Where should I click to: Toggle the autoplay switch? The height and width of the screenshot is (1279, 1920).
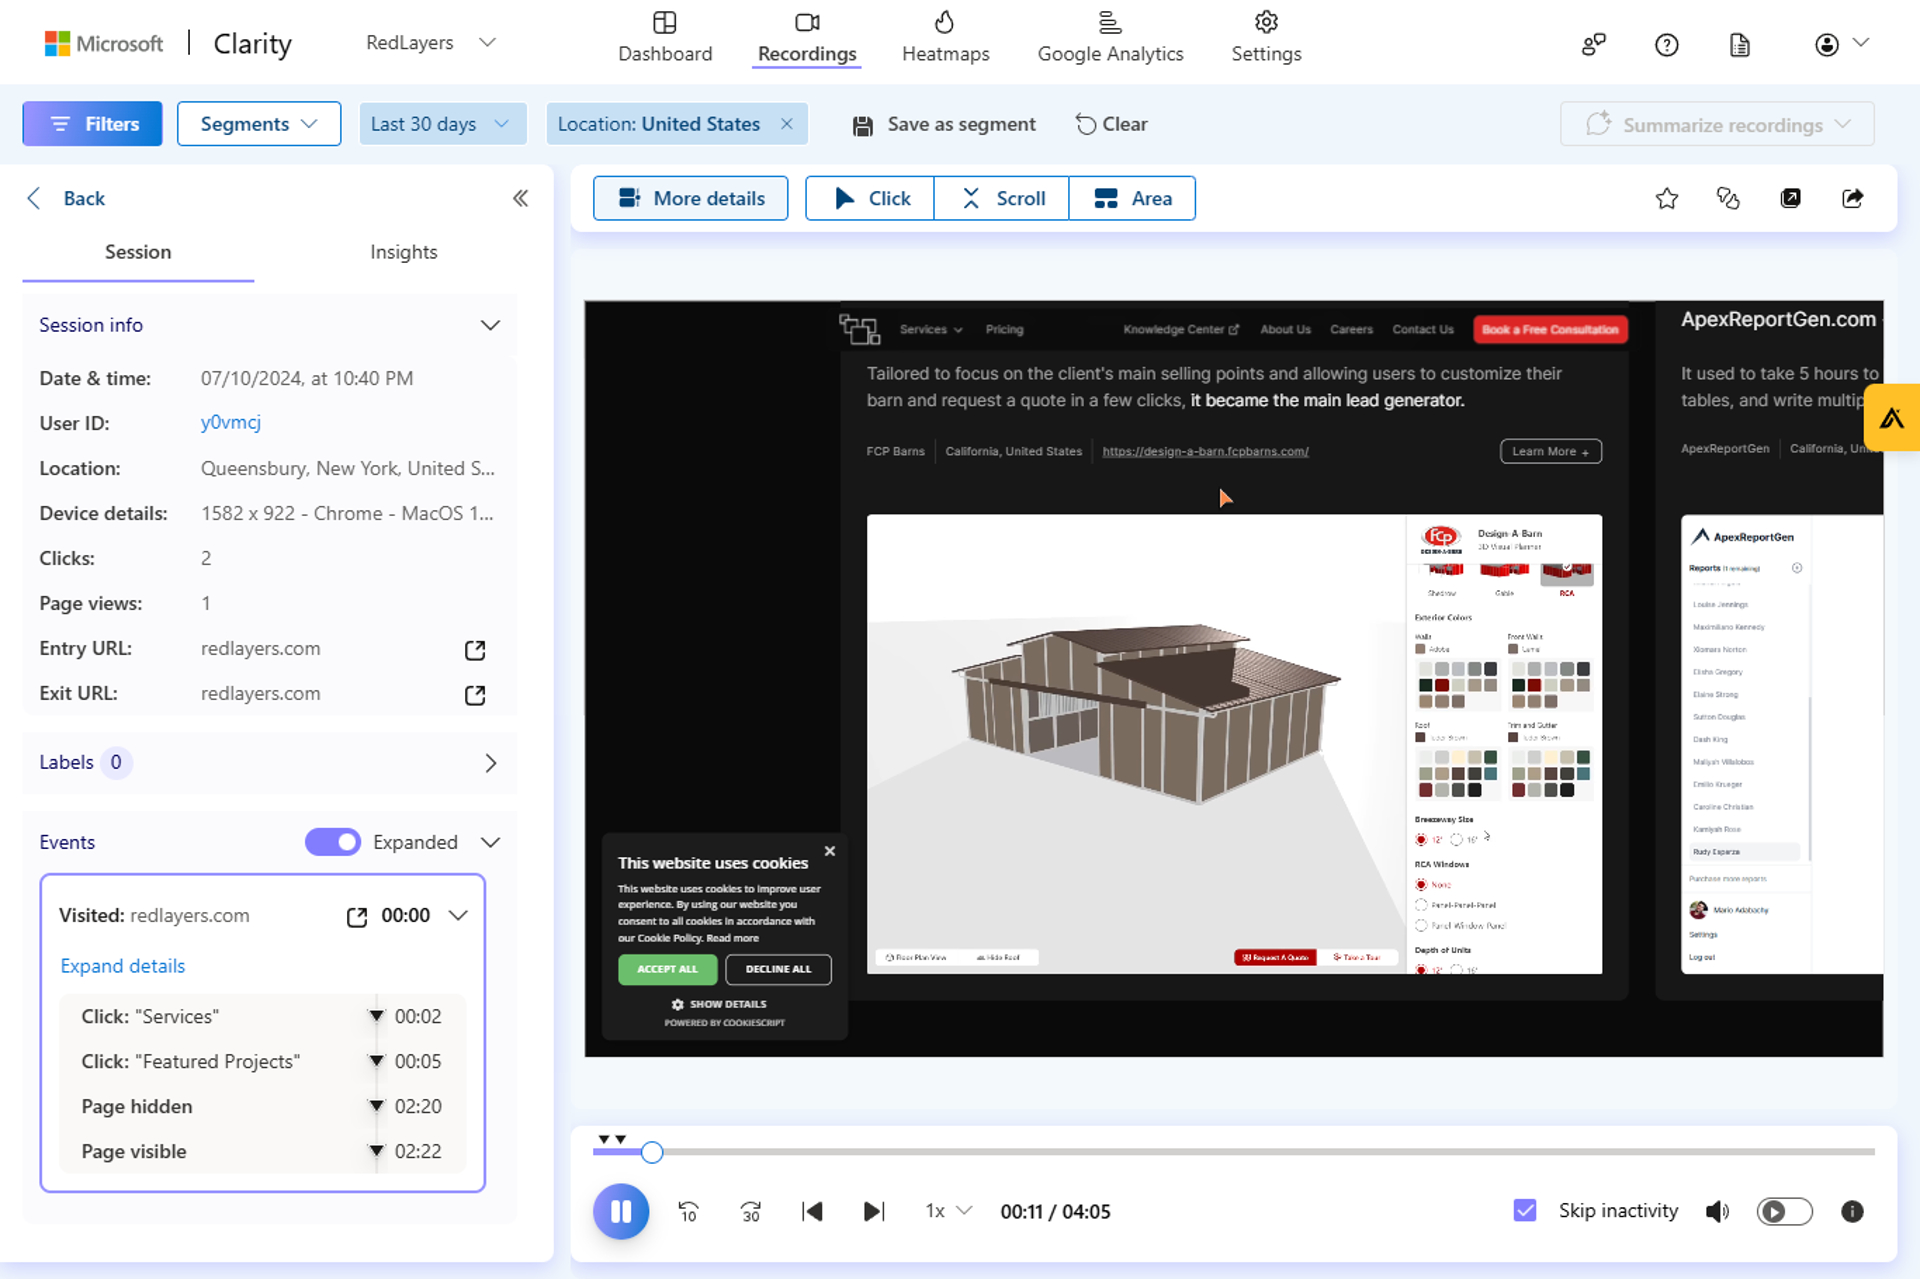pos(1784,1211)
